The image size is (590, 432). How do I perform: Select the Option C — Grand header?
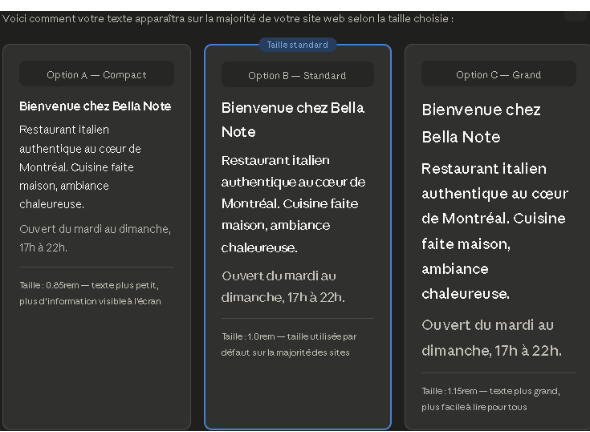pos(498,75)
